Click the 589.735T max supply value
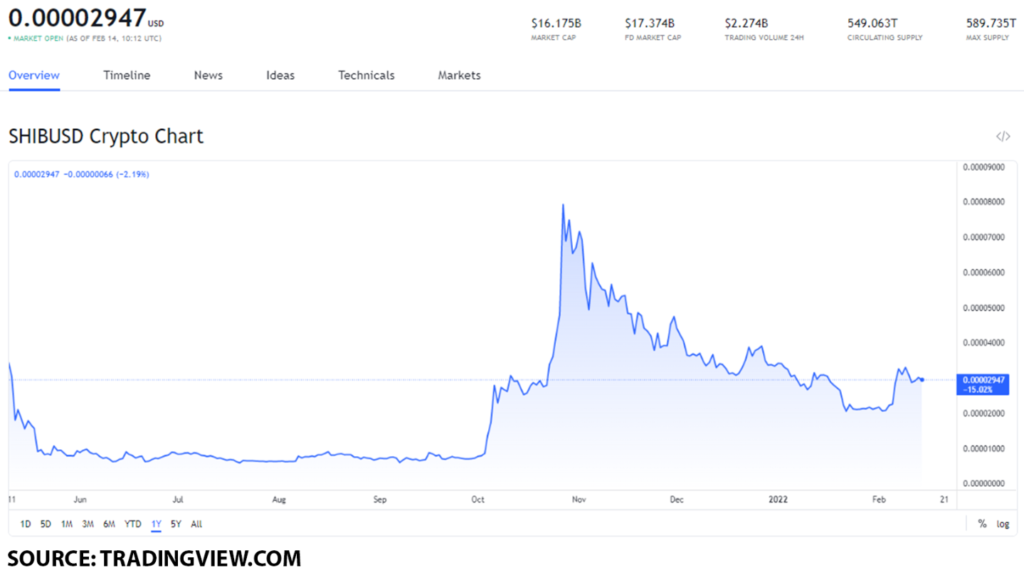The height and width of the screenshot is (573, 1024). (991, 23)
